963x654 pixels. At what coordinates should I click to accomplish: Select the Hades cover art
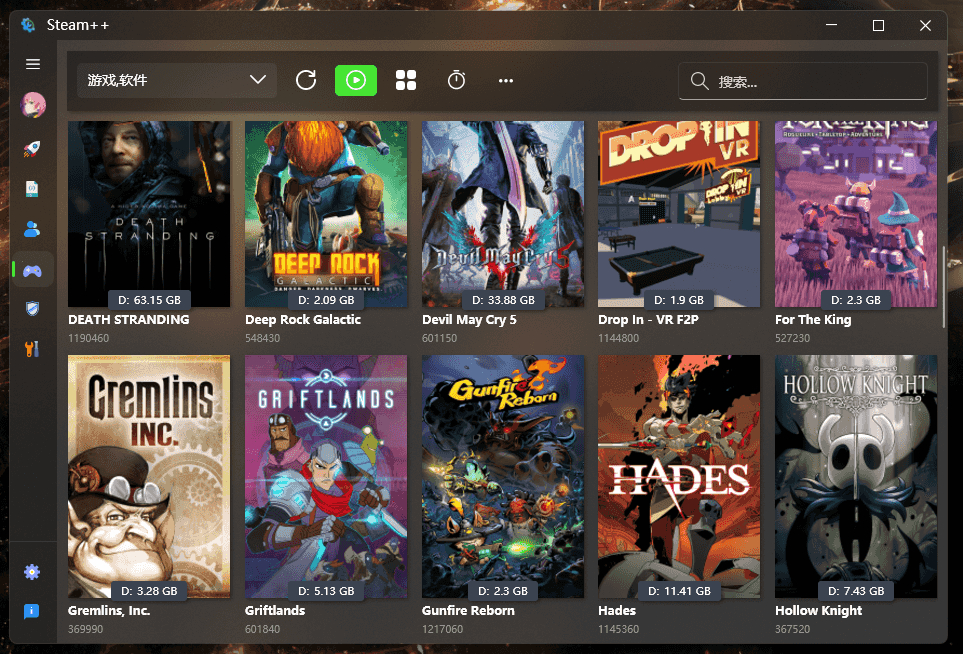[679, 477]
